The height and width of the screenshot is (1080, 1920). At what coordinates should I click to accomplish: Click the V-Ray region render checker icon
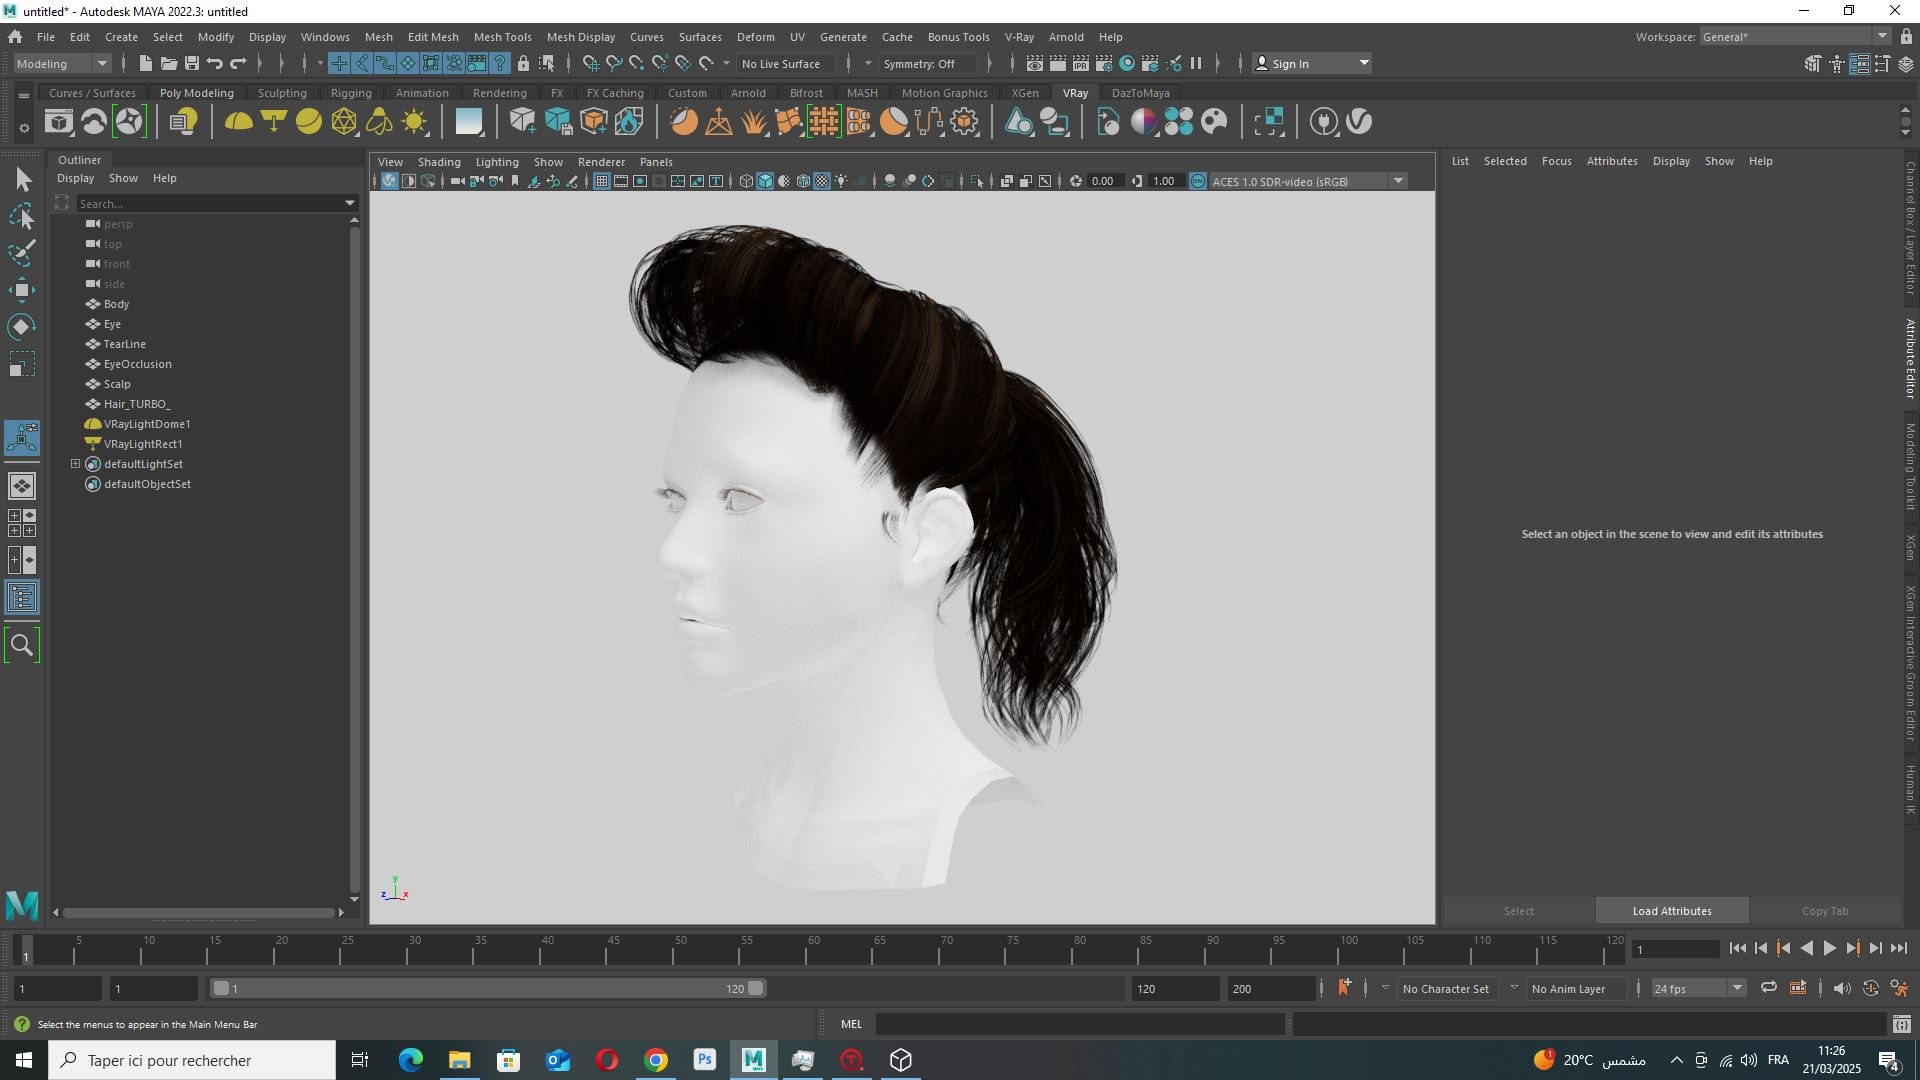pyautogui.click(x=1269, y=122)
